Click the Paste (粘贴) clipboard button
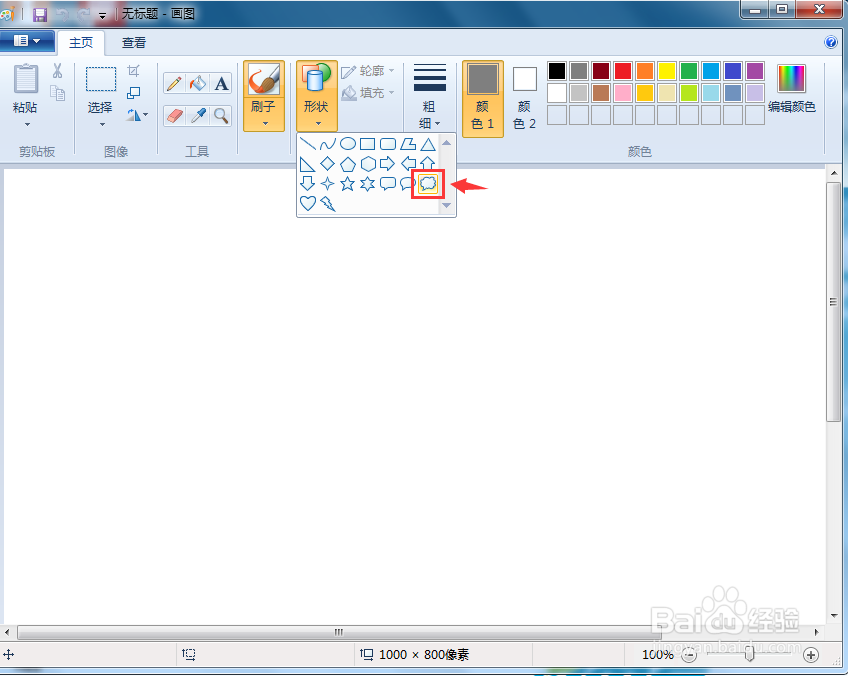This screenshot has width=848, height=676. pyautogui.click(x=25, y=89)
